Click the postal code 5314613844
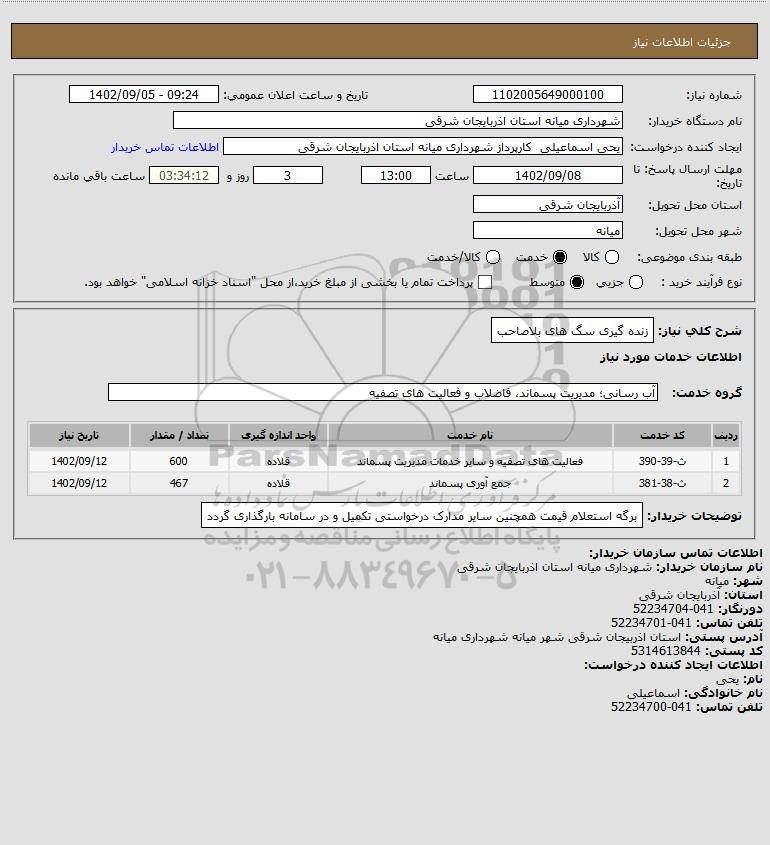This screenshot has height=845, width=770. tap(665, 651)
